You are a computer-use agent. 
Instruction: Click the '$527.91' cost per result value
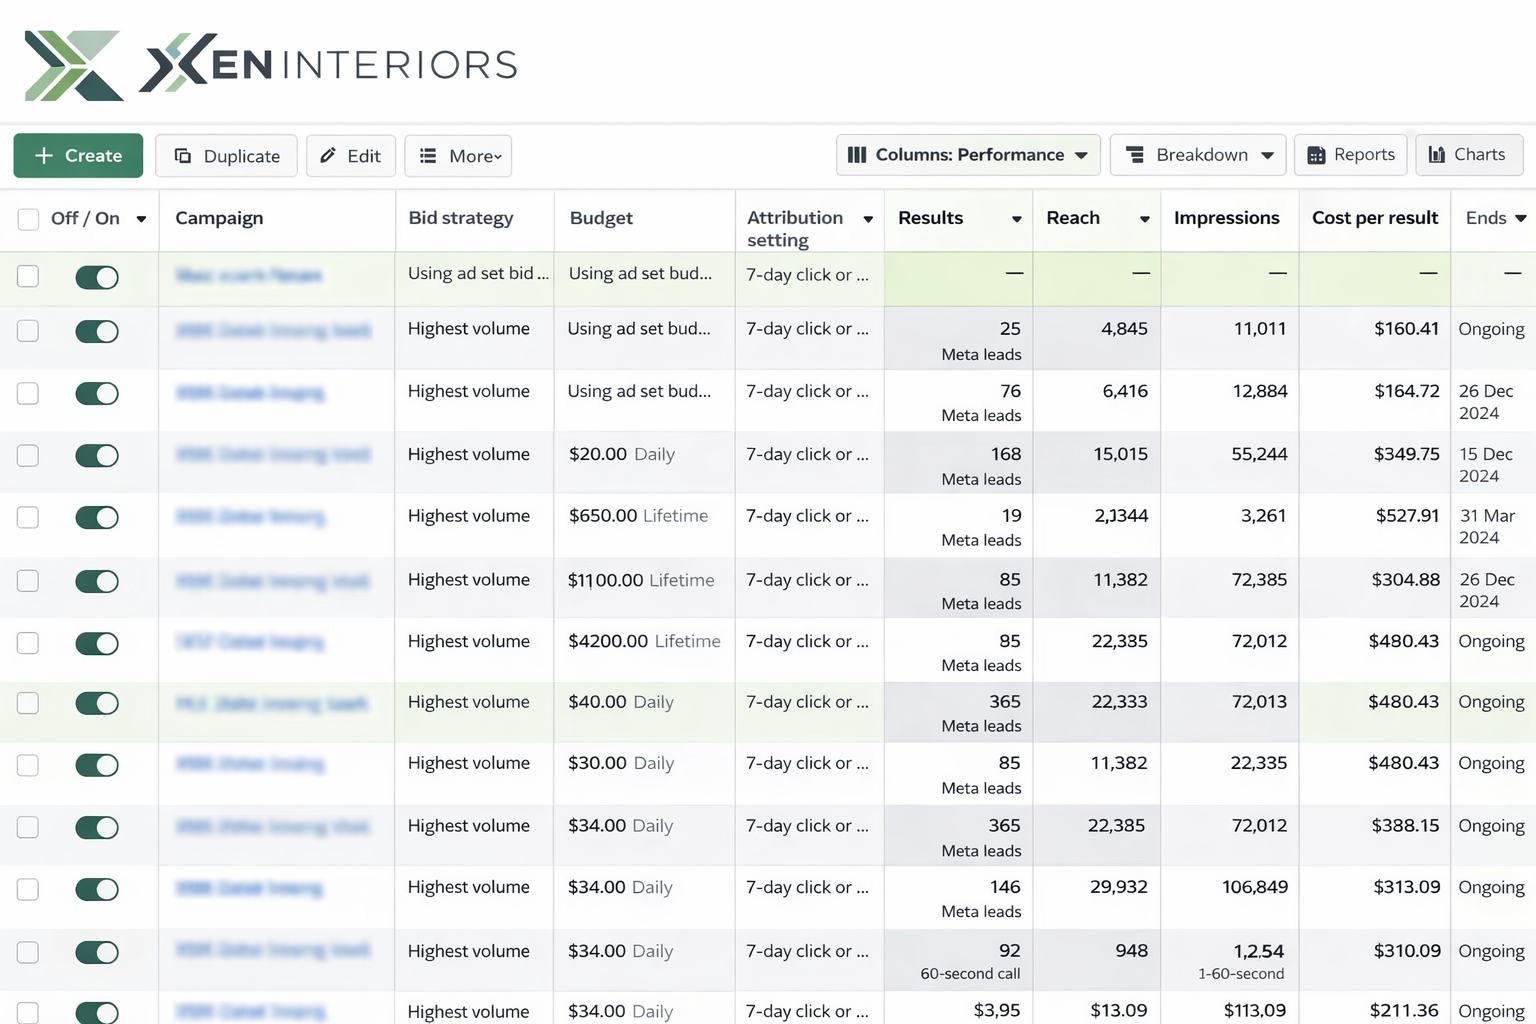click(1407, 516)
